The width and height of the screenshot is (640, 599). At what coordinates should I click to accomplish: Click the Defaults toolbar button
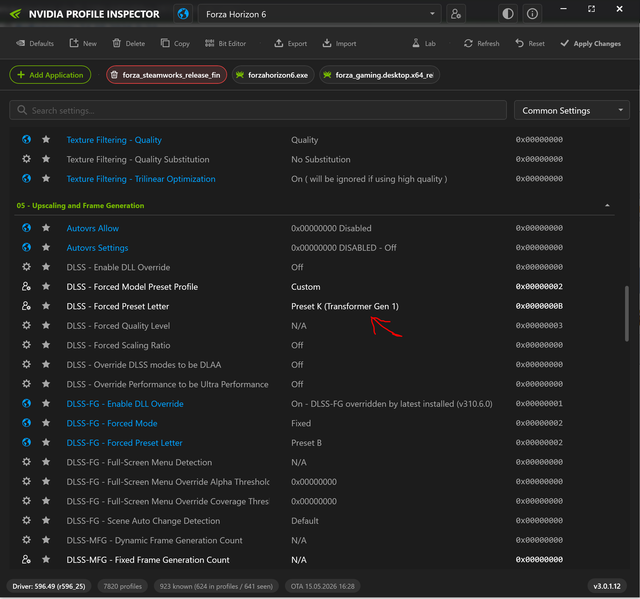pos(35,44)
